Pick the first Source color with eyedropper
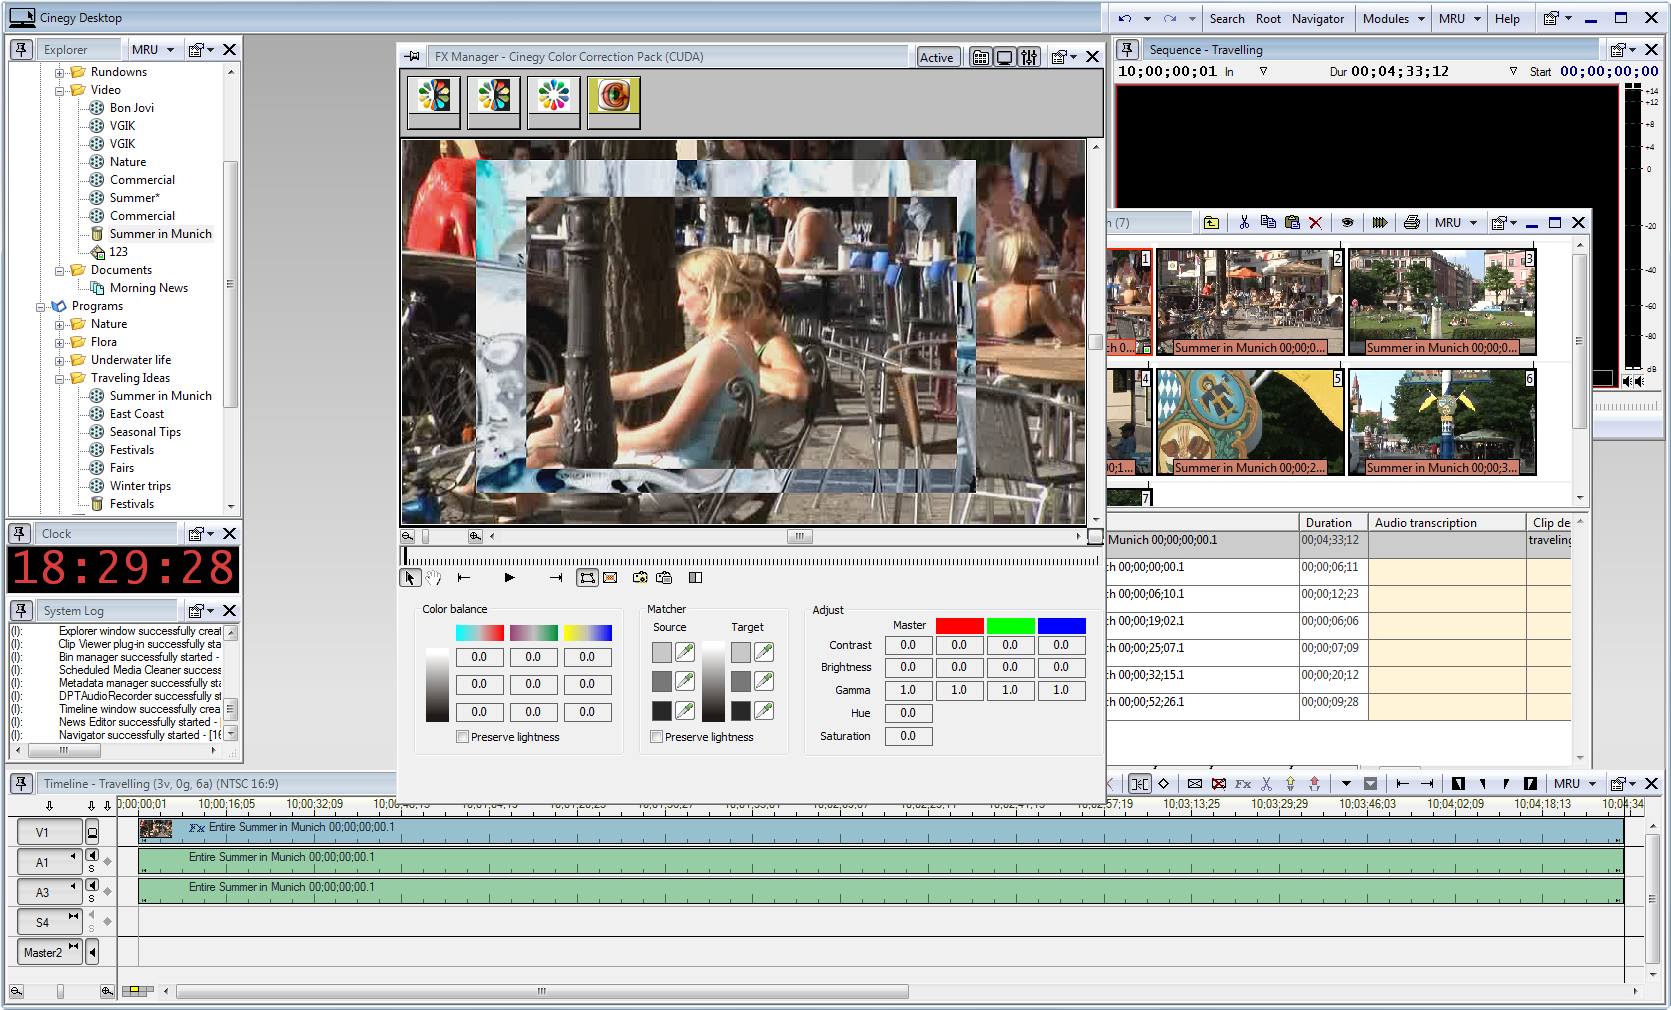 (x=685, y=652)
